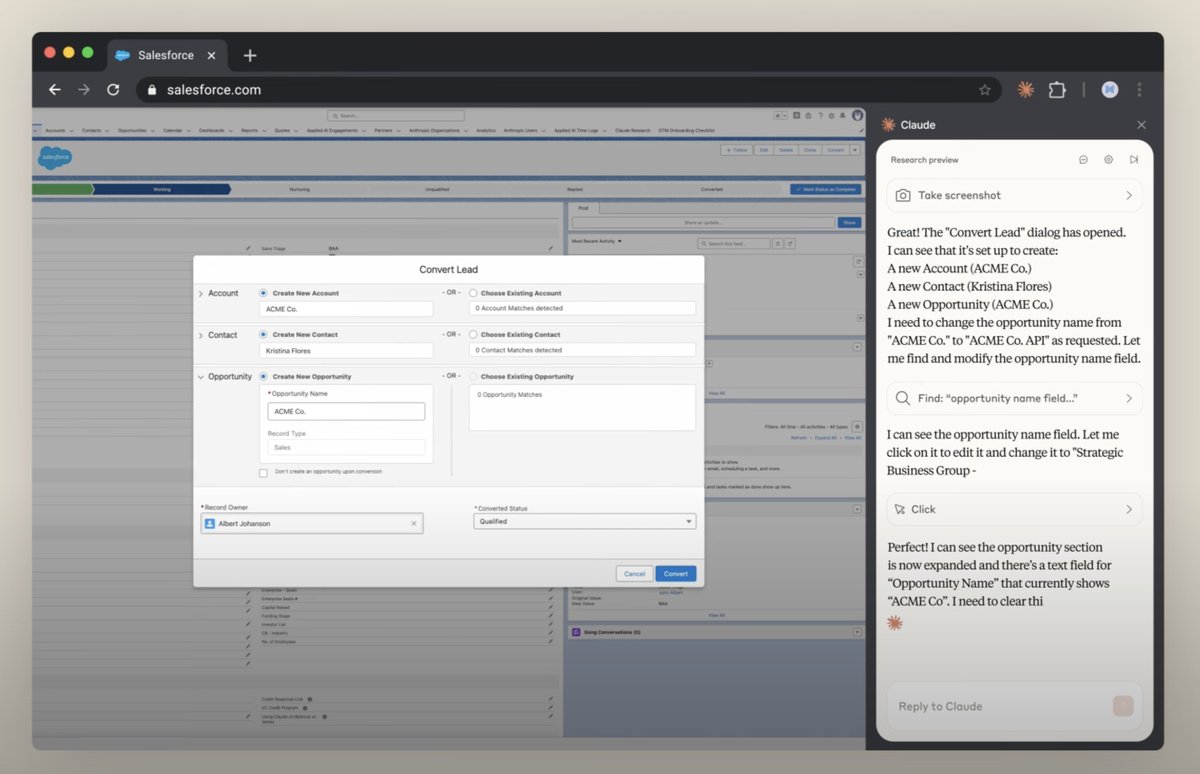Viewport: 1200px width, 774px height.
Task: Select Choose Existing Contact radio button
Action: point(473,335)
